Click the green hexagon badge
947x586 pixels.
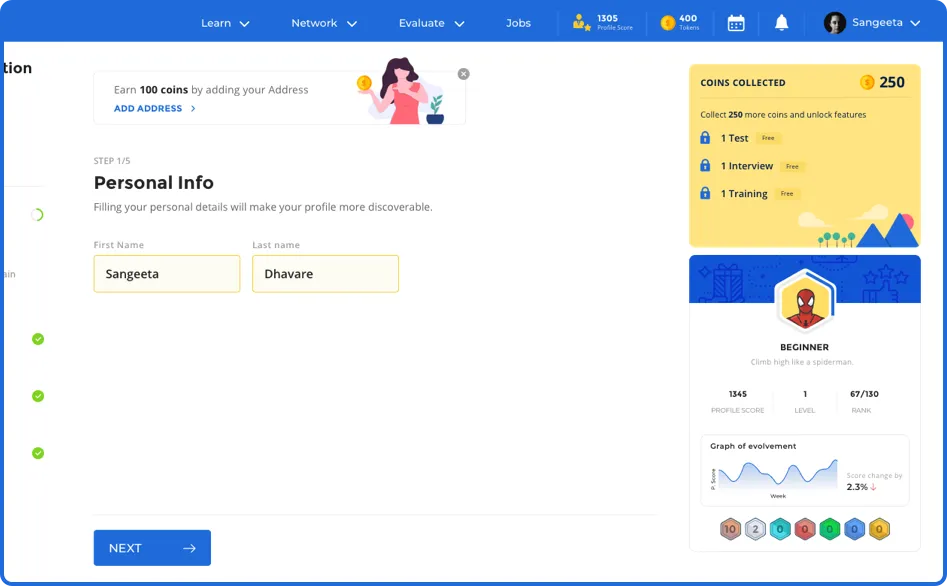click(x=829, y=529)
